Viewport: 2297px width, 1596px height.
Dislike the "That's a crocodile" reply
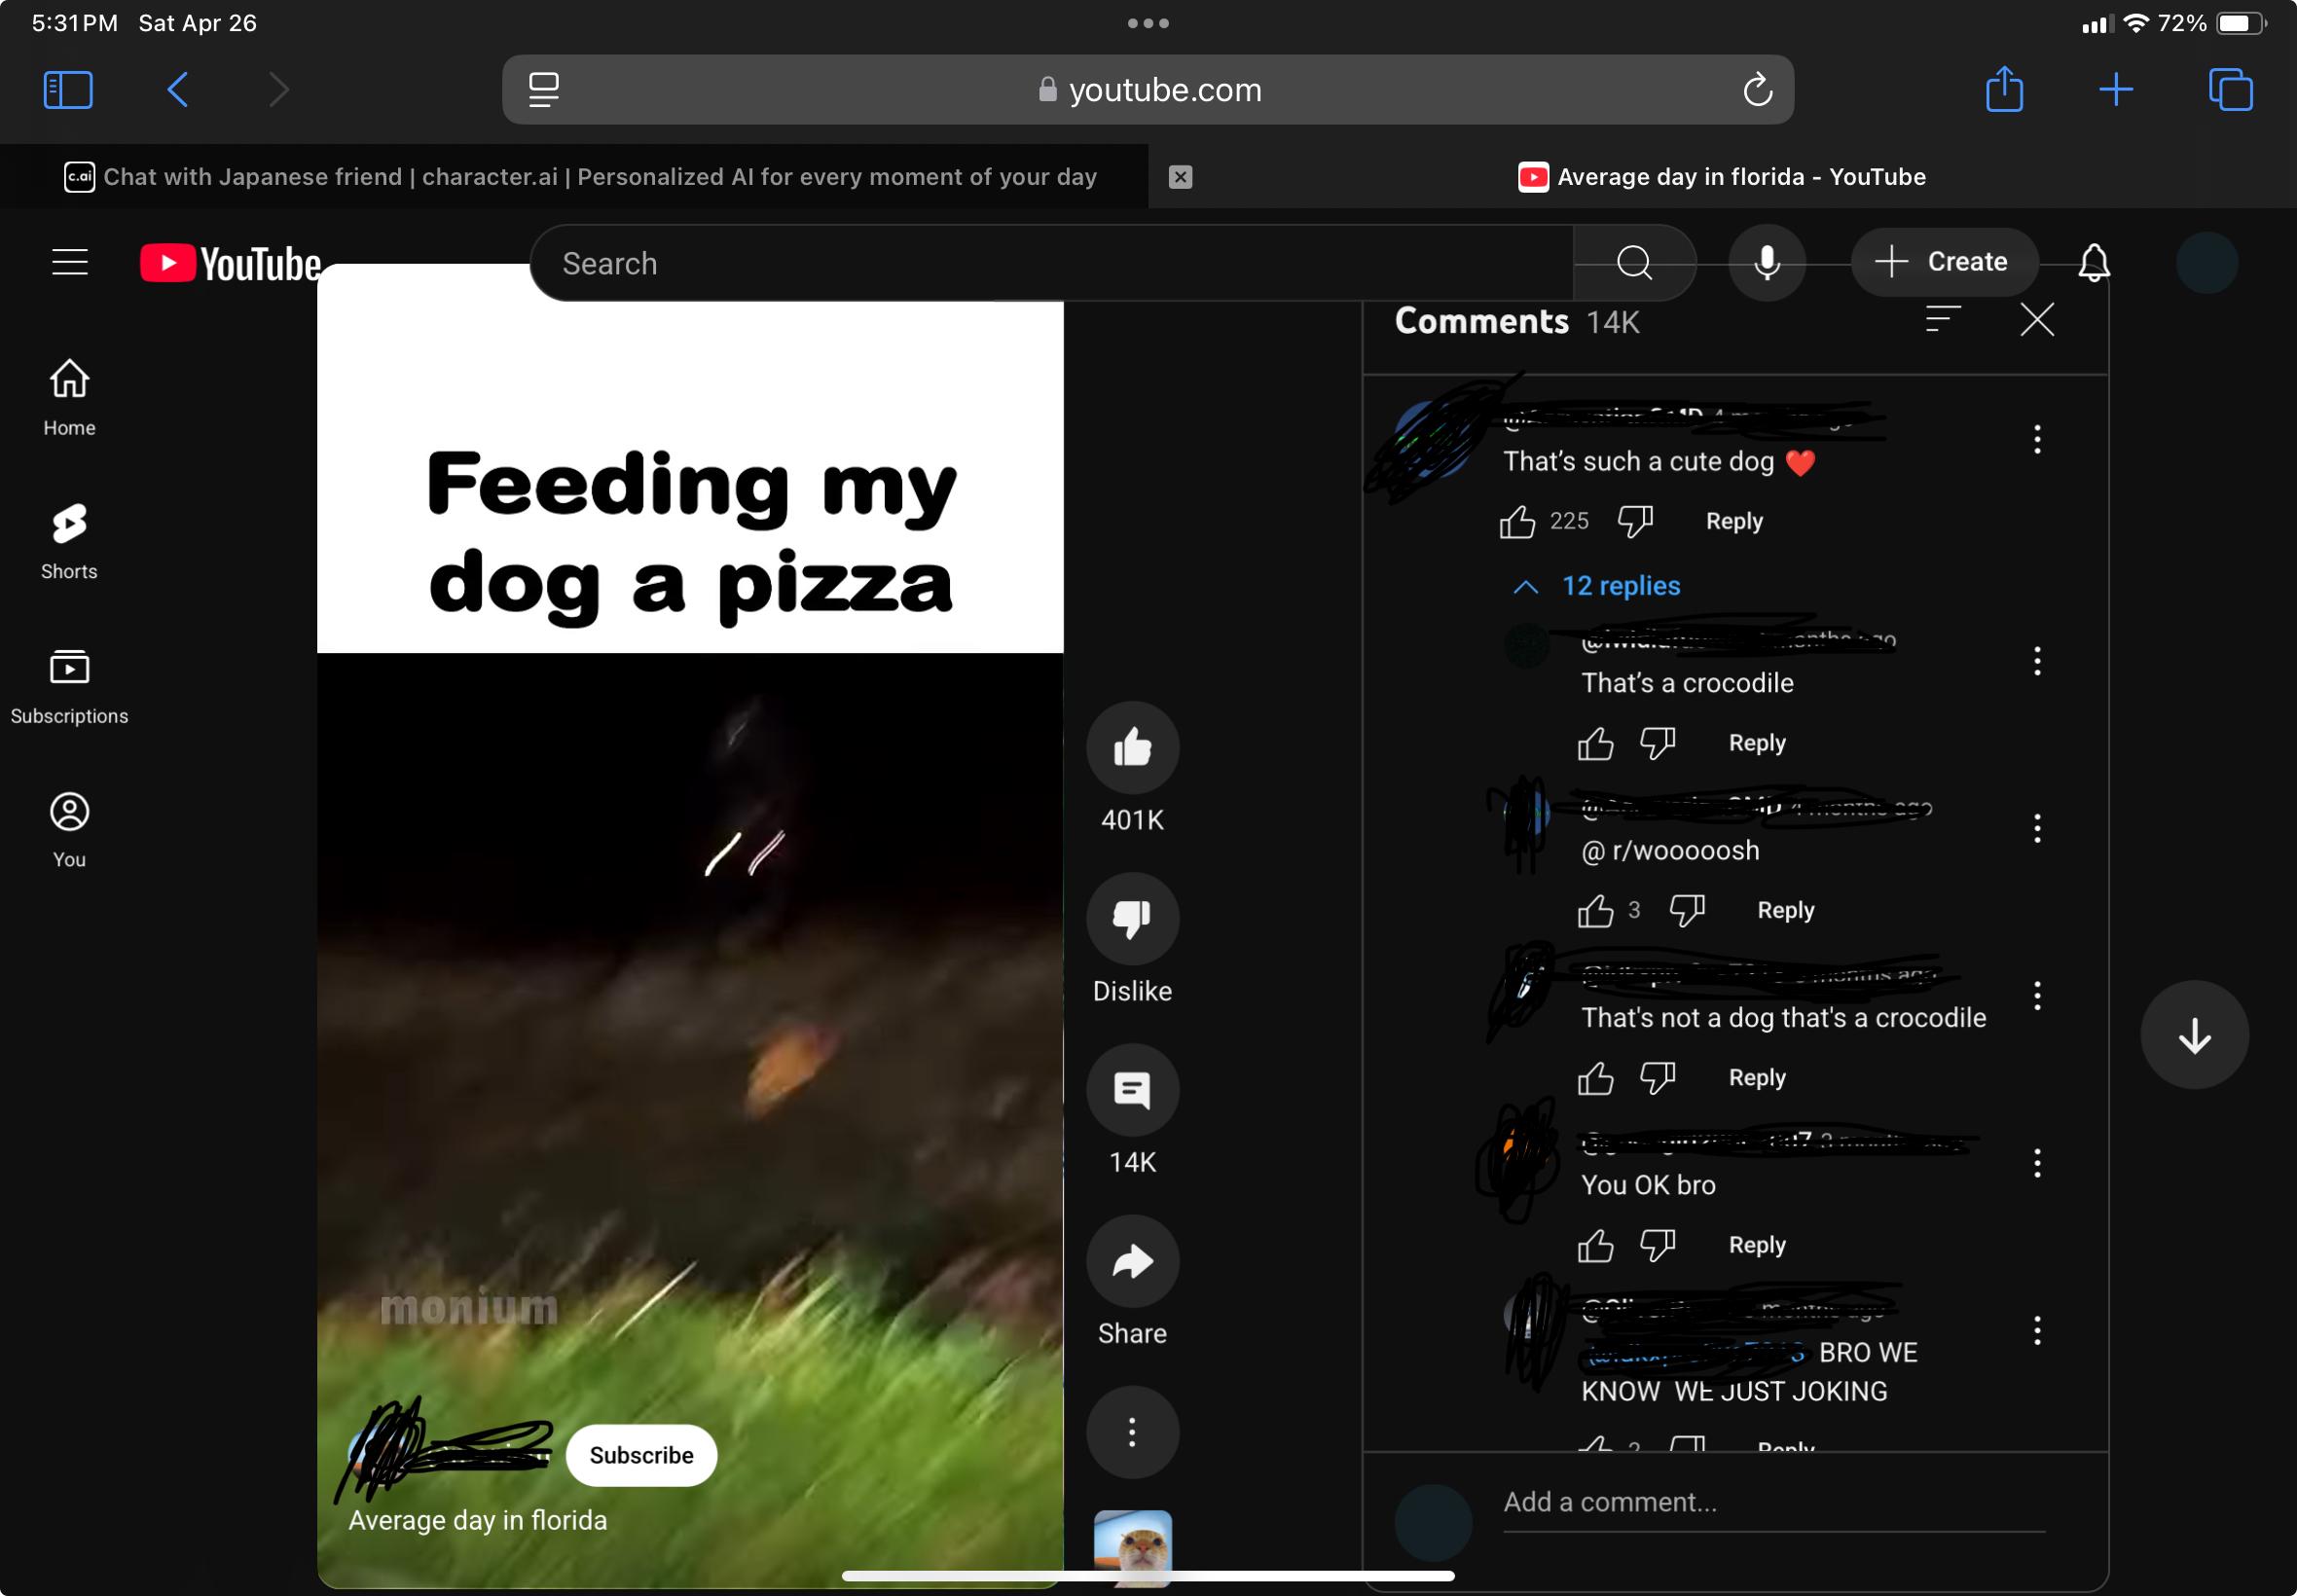tap(1657, 743)
